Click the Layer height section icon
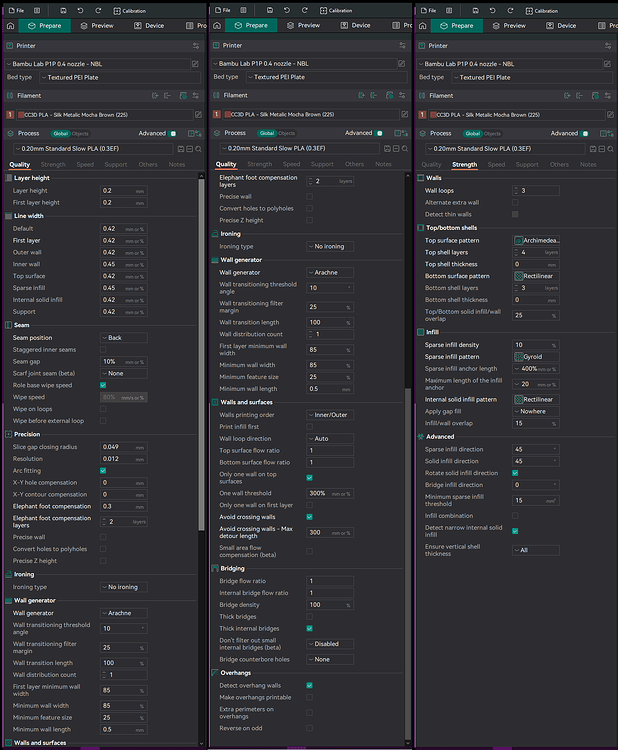 (x=9, y=178)
